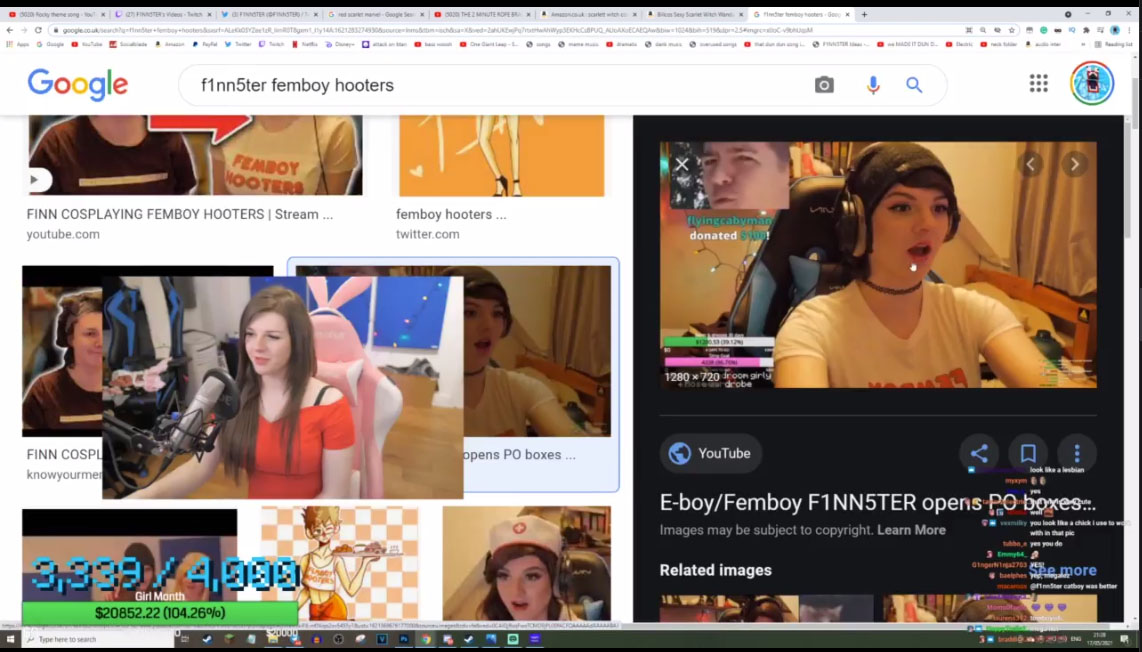Save the previewed image with bookmark icon
1142x652 pixels.
(1028, 453)
